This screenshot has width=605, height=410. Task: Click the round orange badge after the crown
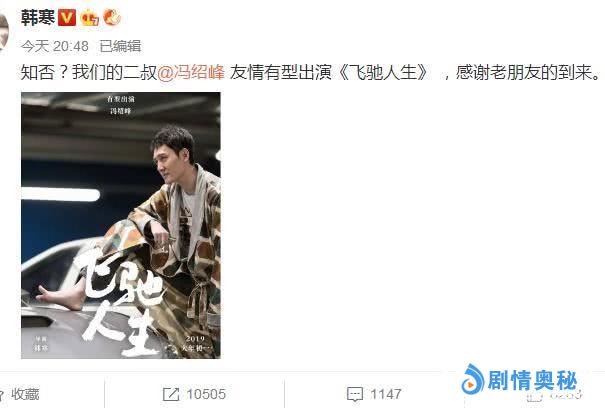pyautogui.click(x=112, y=17)
